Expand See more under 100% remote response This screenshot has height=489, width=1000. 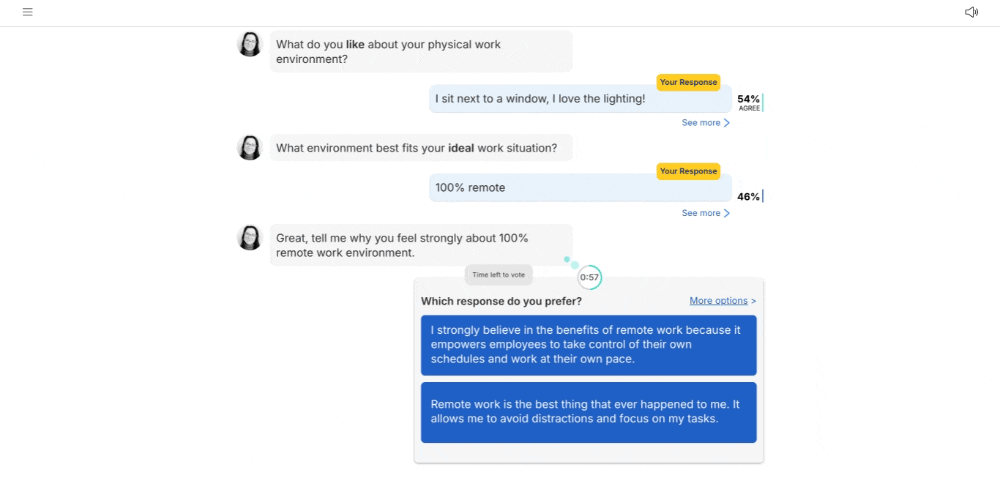[x=705, y=213]
